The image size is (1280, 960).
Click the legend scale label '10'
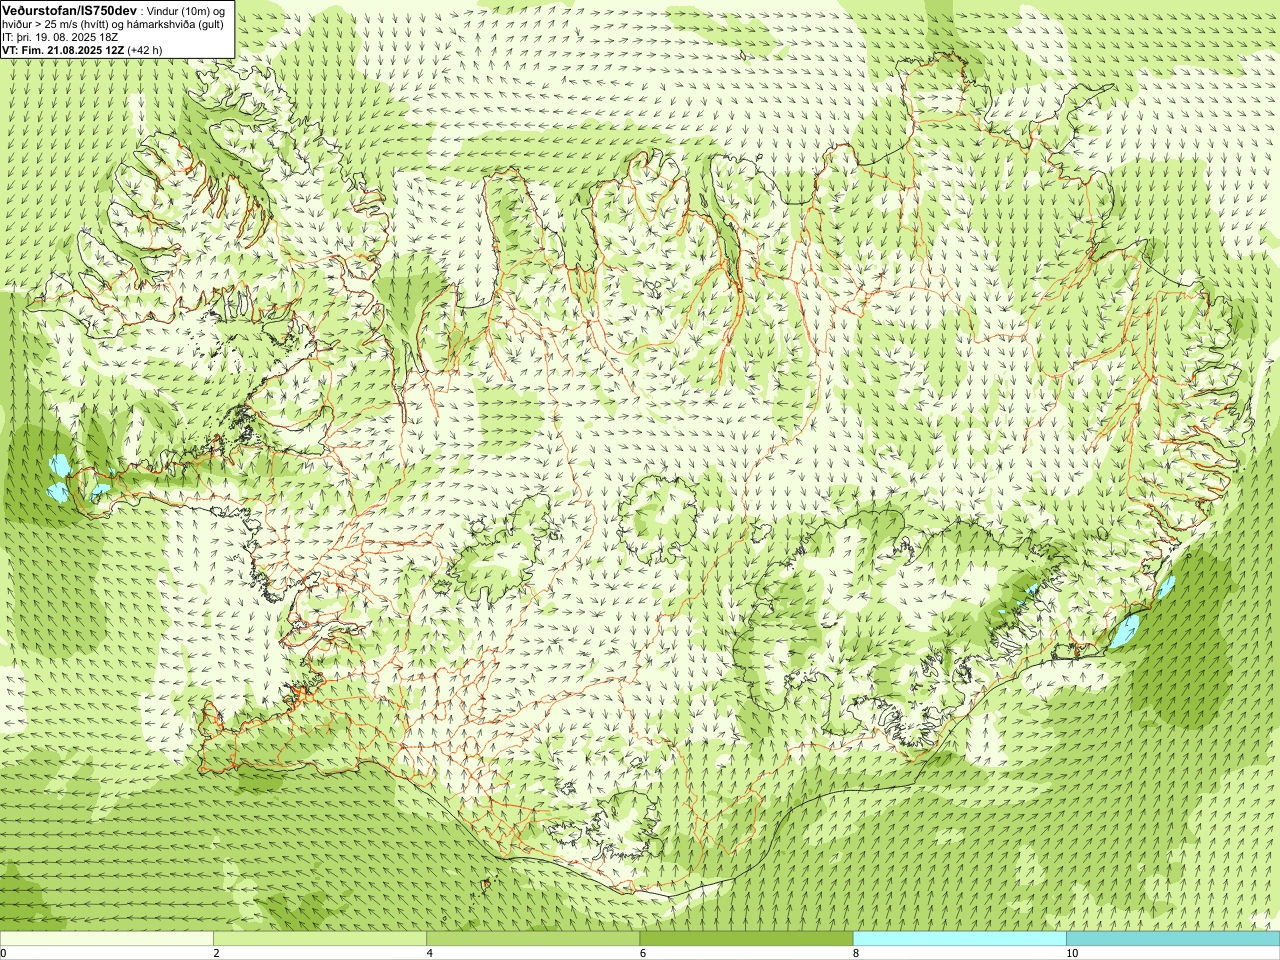tap(1071, 953)
